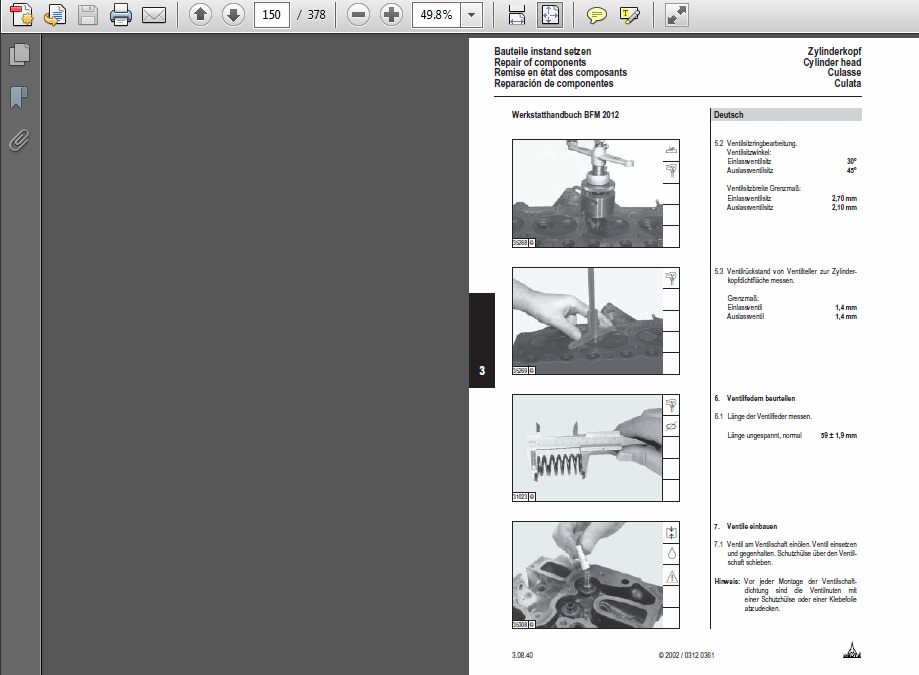
Task: Click the '59 ± 1,9 mm' spring length value
Action: click(x=839, y=435)
